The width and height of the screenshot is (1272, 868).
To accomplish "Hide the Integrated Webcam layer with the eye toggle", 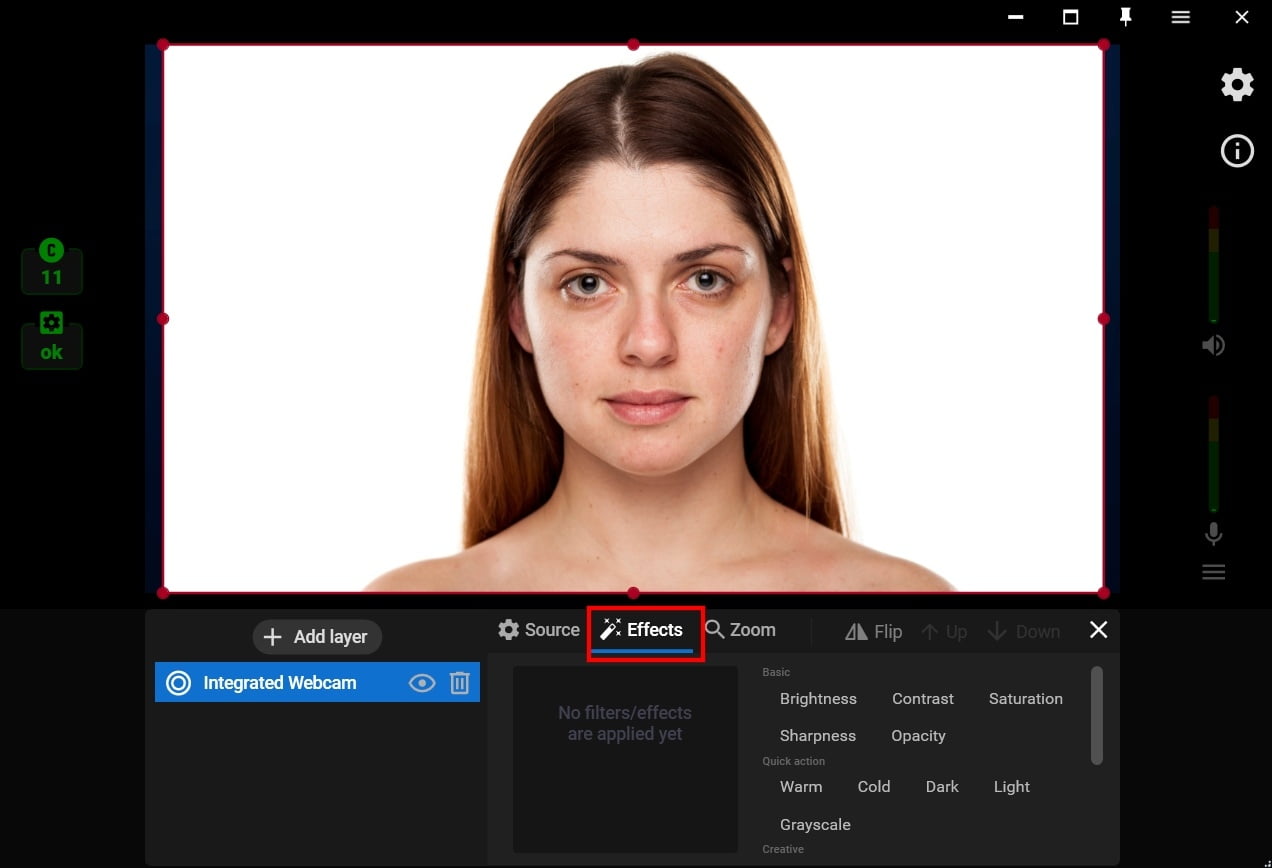I will (421, 682).
